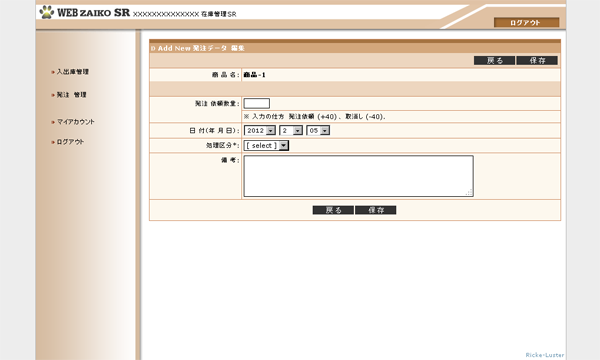Click the 備考 text area resize grip
600x360 pixels.
tap(470, 193)
